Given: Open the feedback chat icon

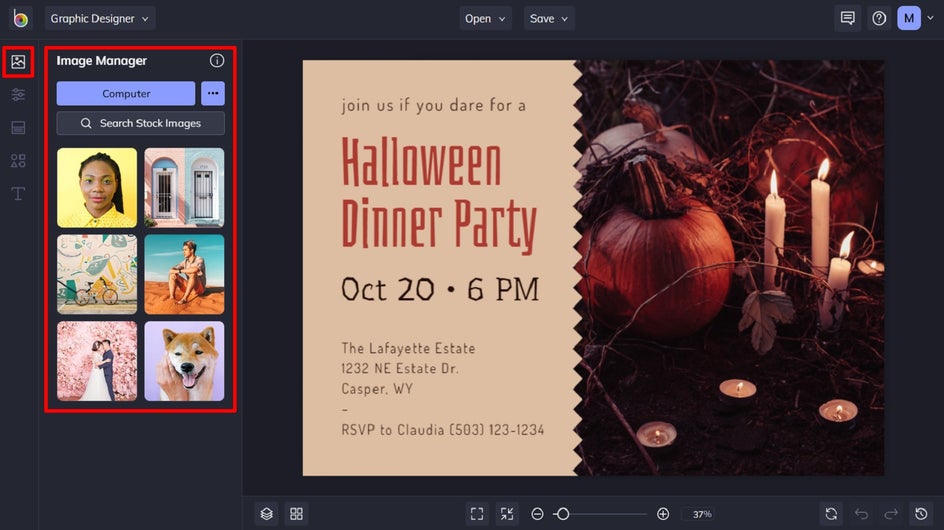Looking at the screenshot, I should [x=848, y=19].
